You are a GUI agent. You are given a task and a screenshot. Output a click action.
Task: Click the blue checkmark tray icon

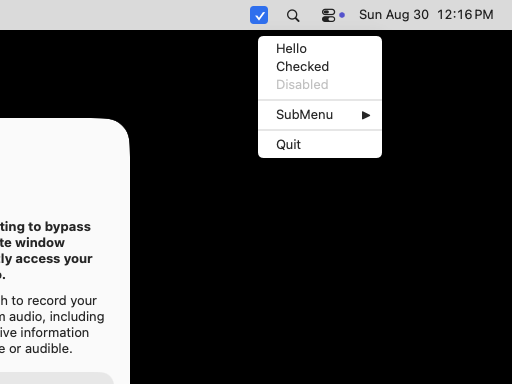[259, 15]
